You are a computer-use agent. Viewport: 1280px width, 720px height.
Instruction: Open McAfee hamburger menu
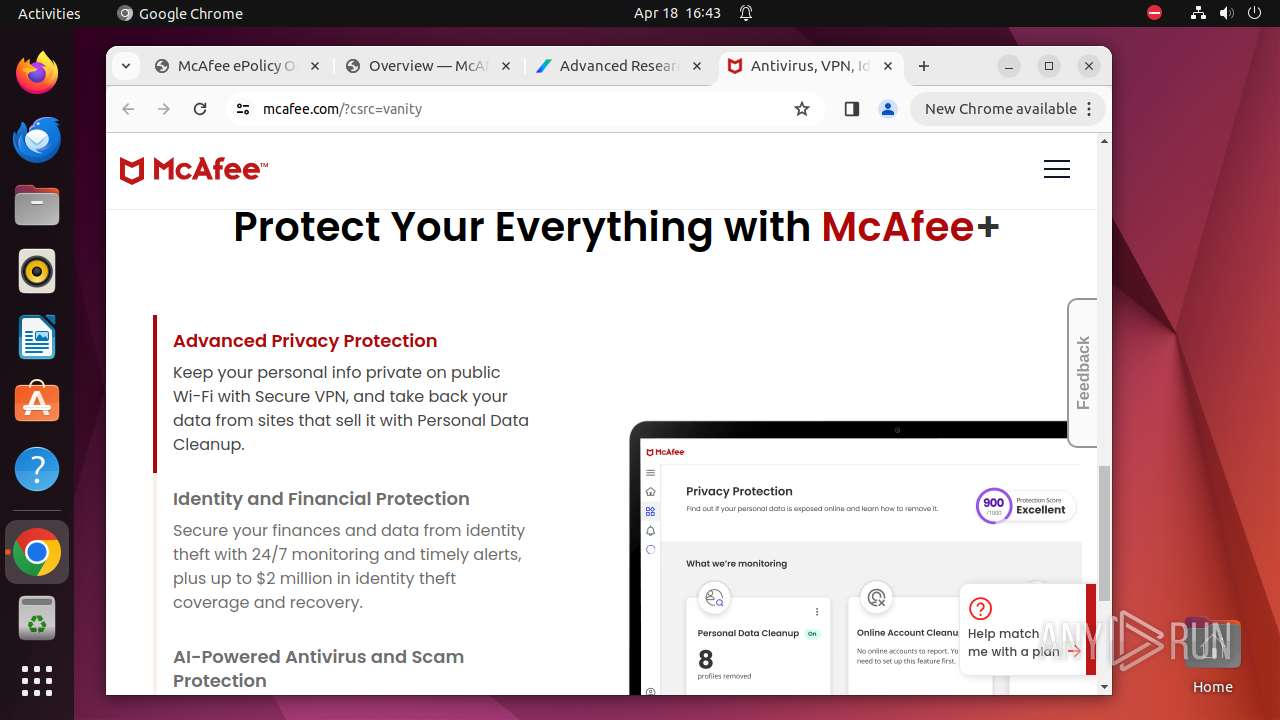(1057, 169)
